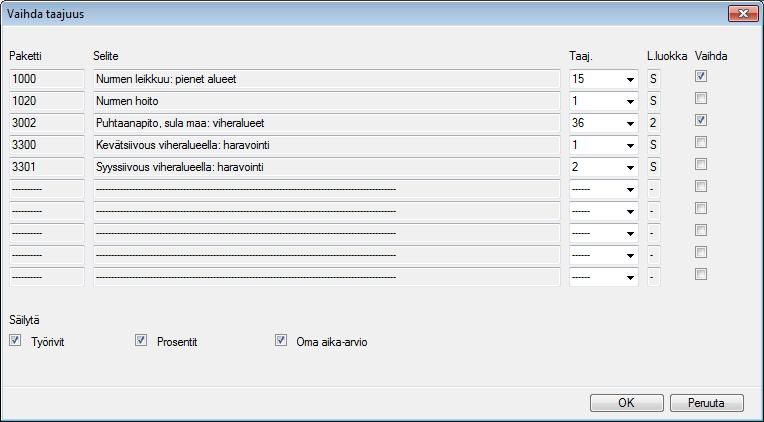Image resolution: width=764 pixels, height=422 pixels.
Task: Enable Vaihda checkbox for package 1020
Action: pos(701,98)
